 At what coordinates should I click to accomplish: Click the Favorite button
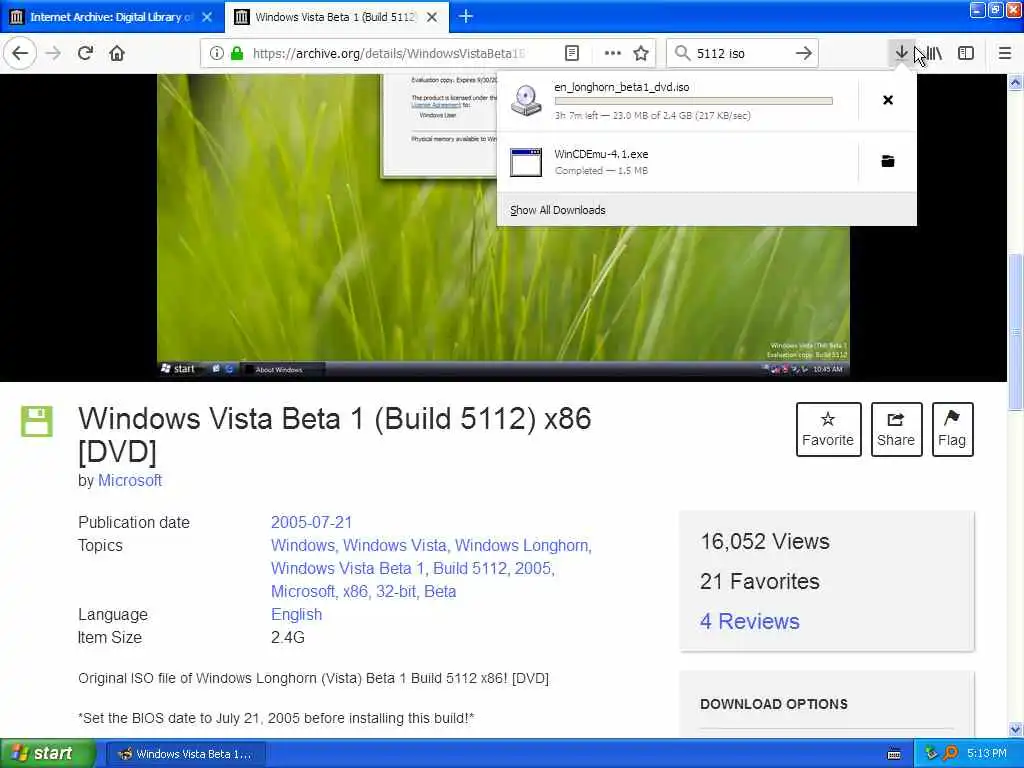[x=828, y=429]
